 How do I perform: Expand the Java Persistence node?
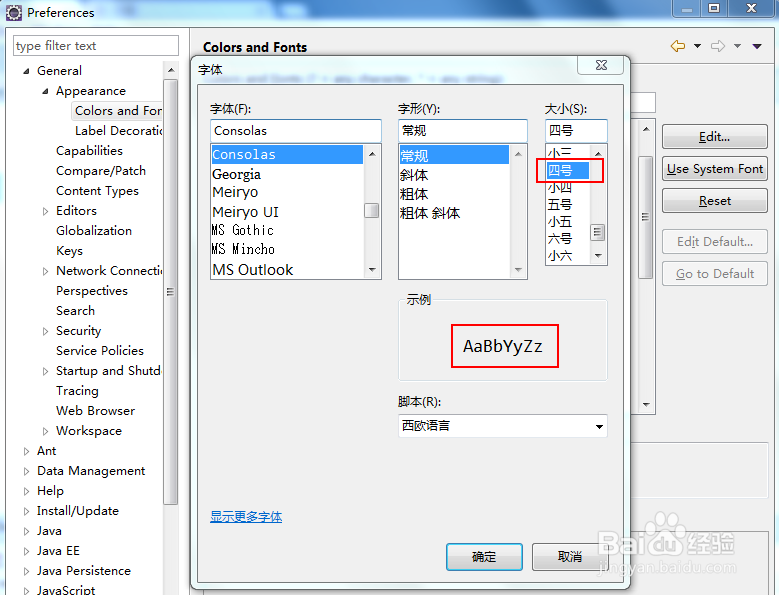point(26,571)
